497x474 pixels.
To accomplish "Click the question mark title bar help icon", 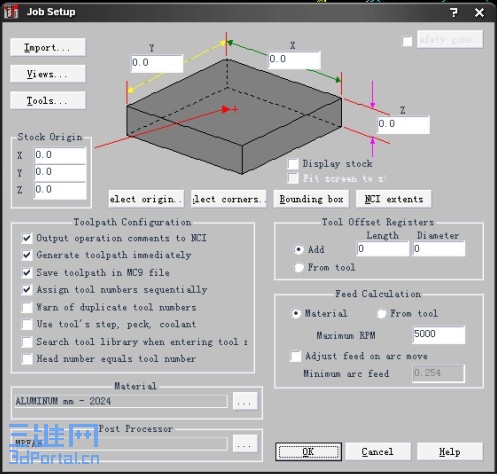I will [x=454, y=12].
